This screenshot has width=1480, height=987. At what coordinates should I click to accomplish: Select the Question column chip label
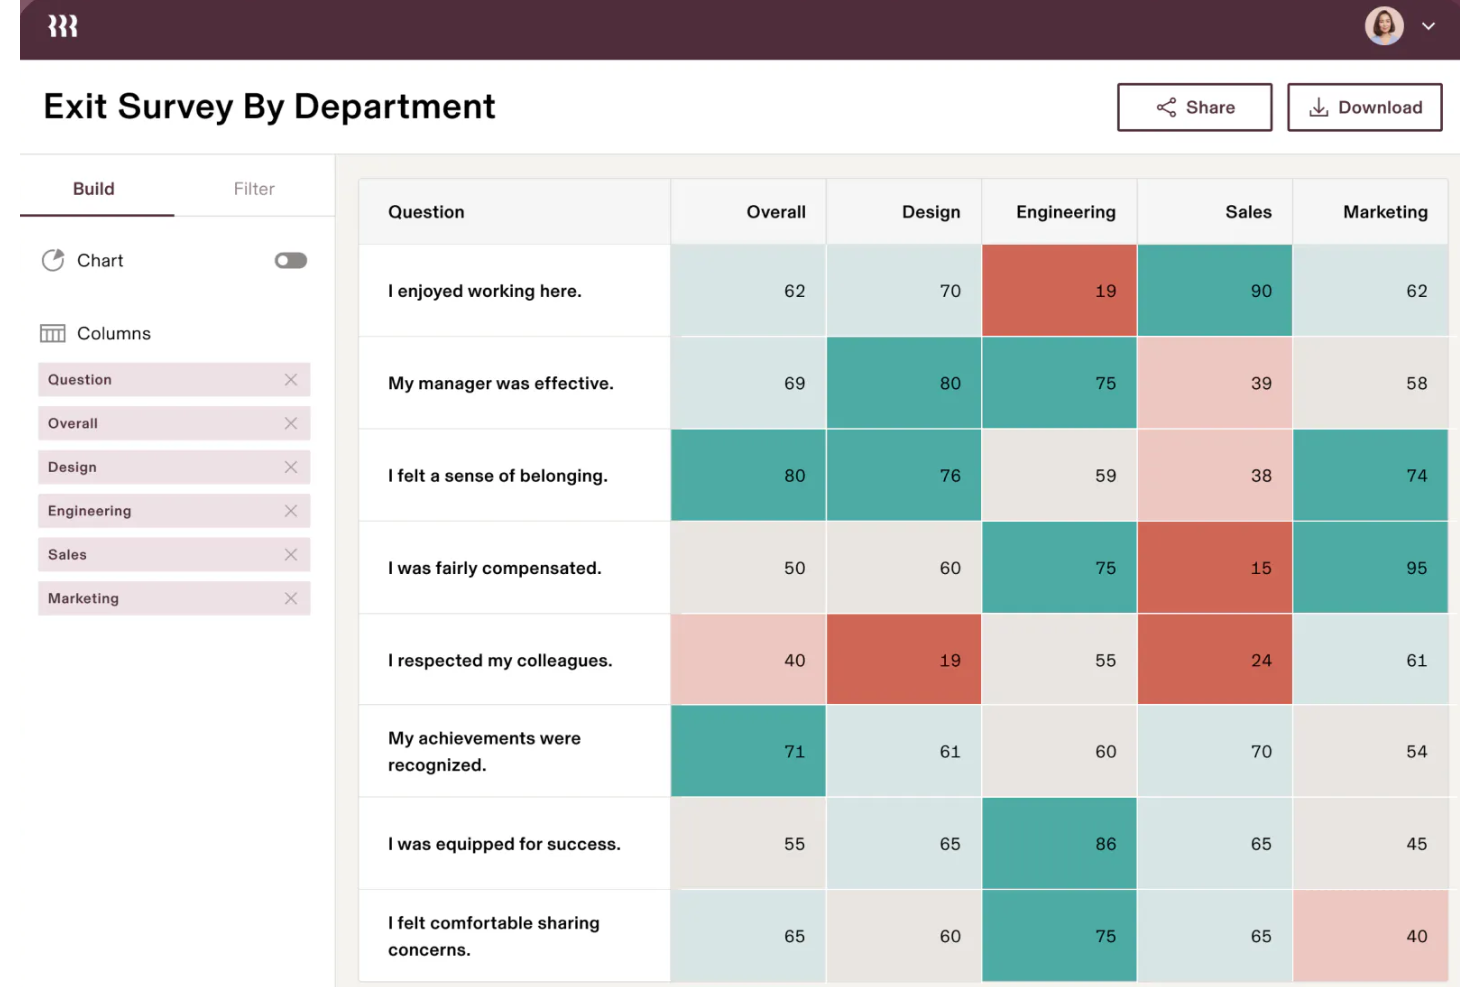[x=80, y=380]
